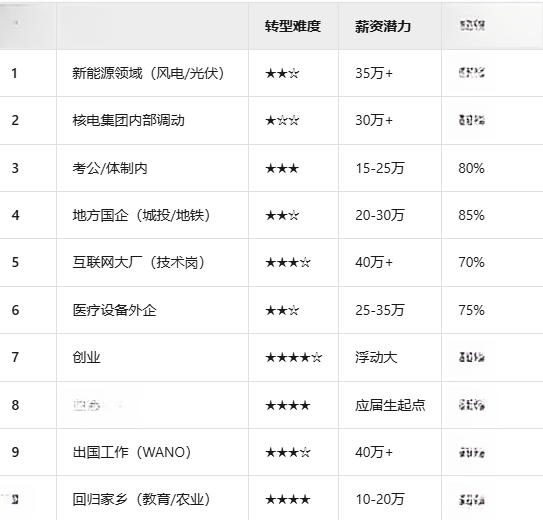Click the five-star difficulty rating for 创业
The height and width of the screenshot is (520, 543).
tap(293, 358)
